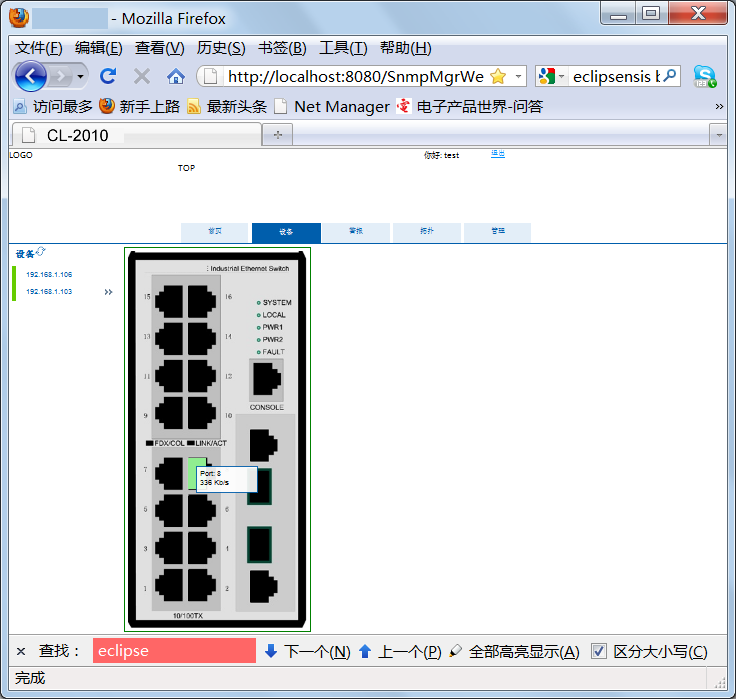
Task: Expand the bookmarks toolbar overflow chevron
Action: pyautogui.click(x=719, y=106)
